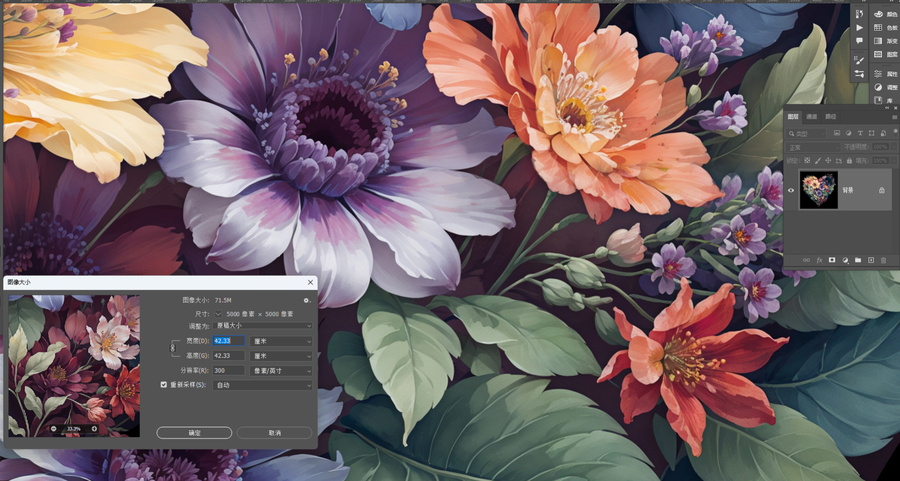Click the lock icon on 背景 layer

882,190
